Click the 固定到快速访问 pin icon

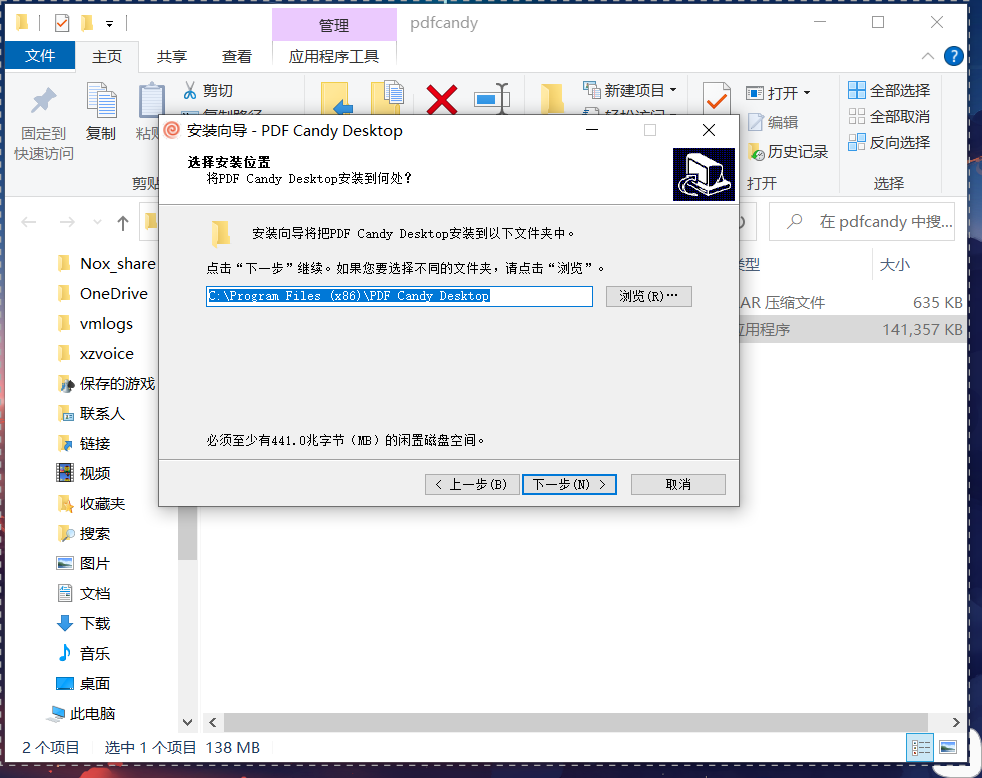[x=43, y=101]
